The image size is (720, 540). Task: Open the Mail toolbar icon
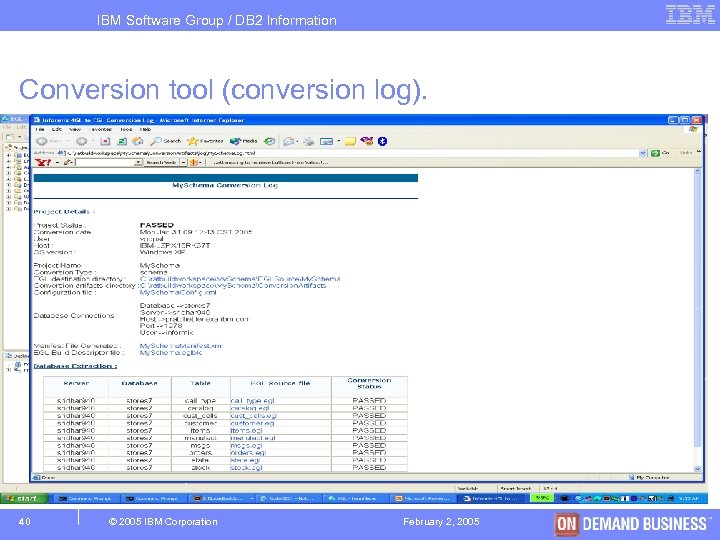[x=288, y=141]
